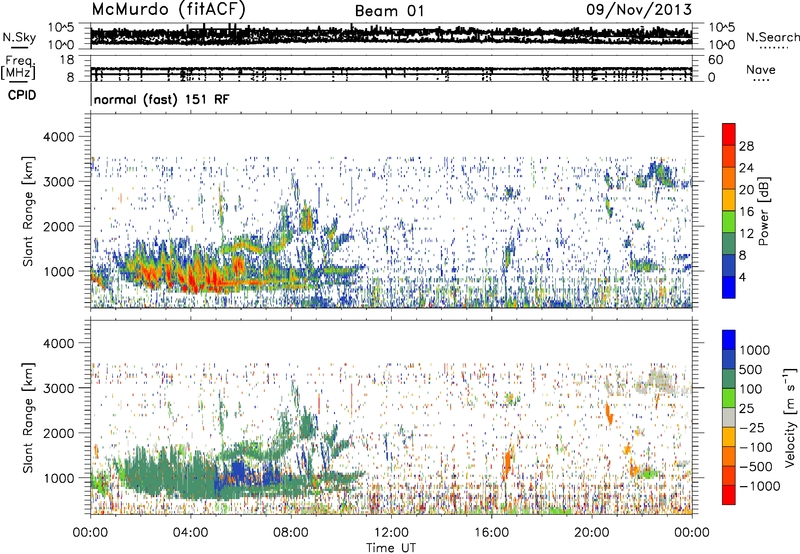800x554 pixels.
Task: Click the '16:00' time axis tick
Action: [491, 533]
